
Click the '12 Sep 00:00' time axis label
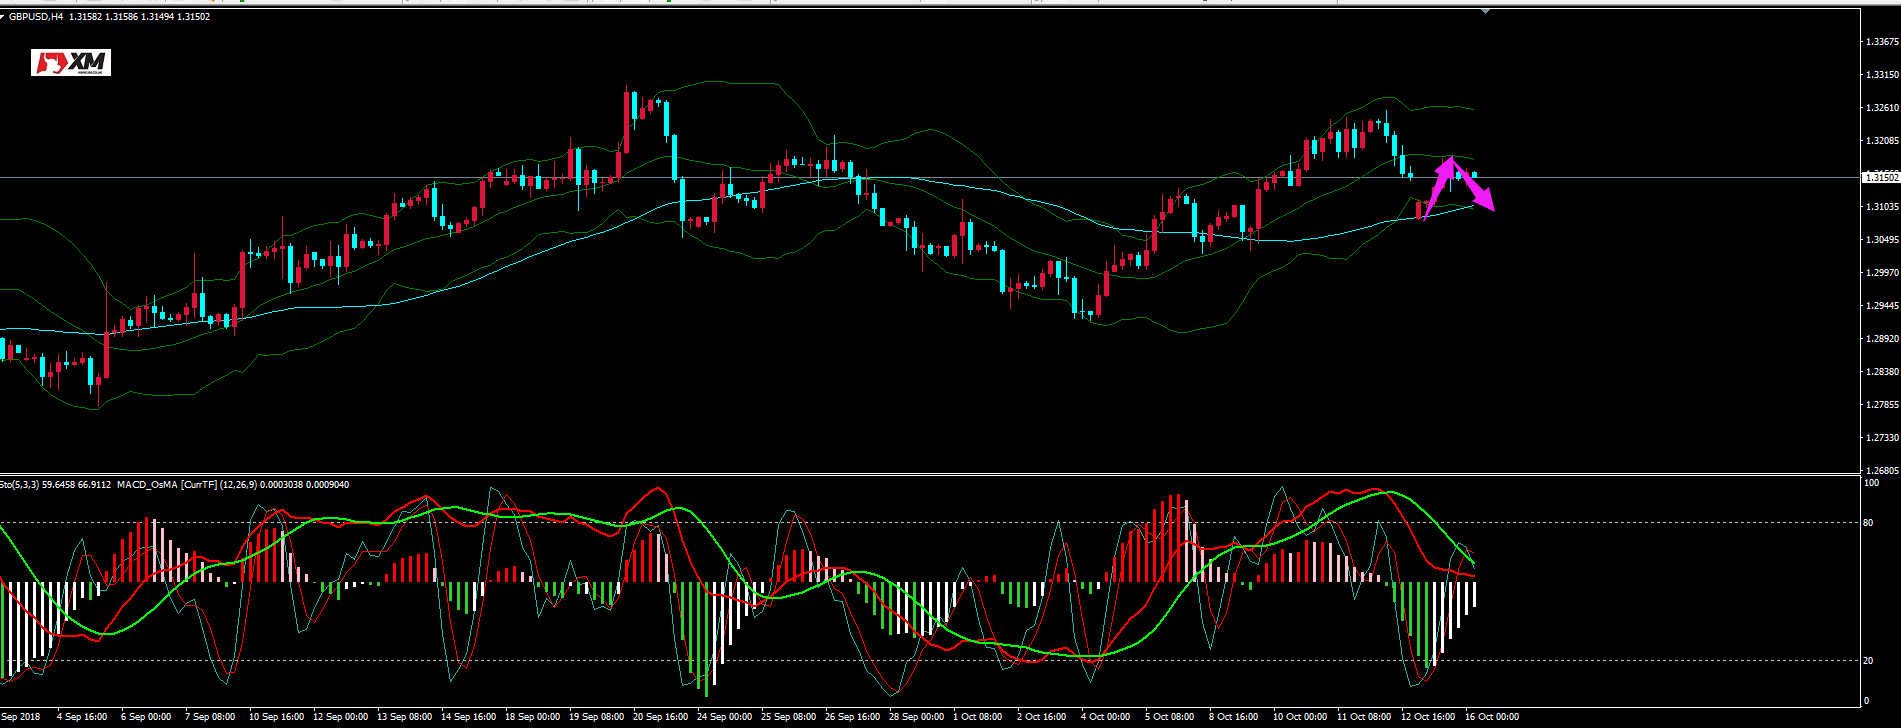pyautogui.click(x=341, y=717)
